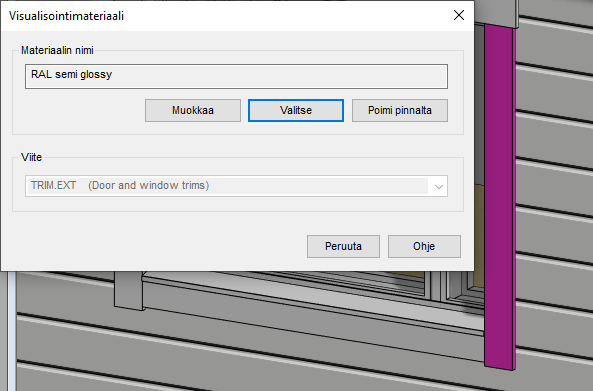Select the magenta trim board in model

tap(499, 197)
